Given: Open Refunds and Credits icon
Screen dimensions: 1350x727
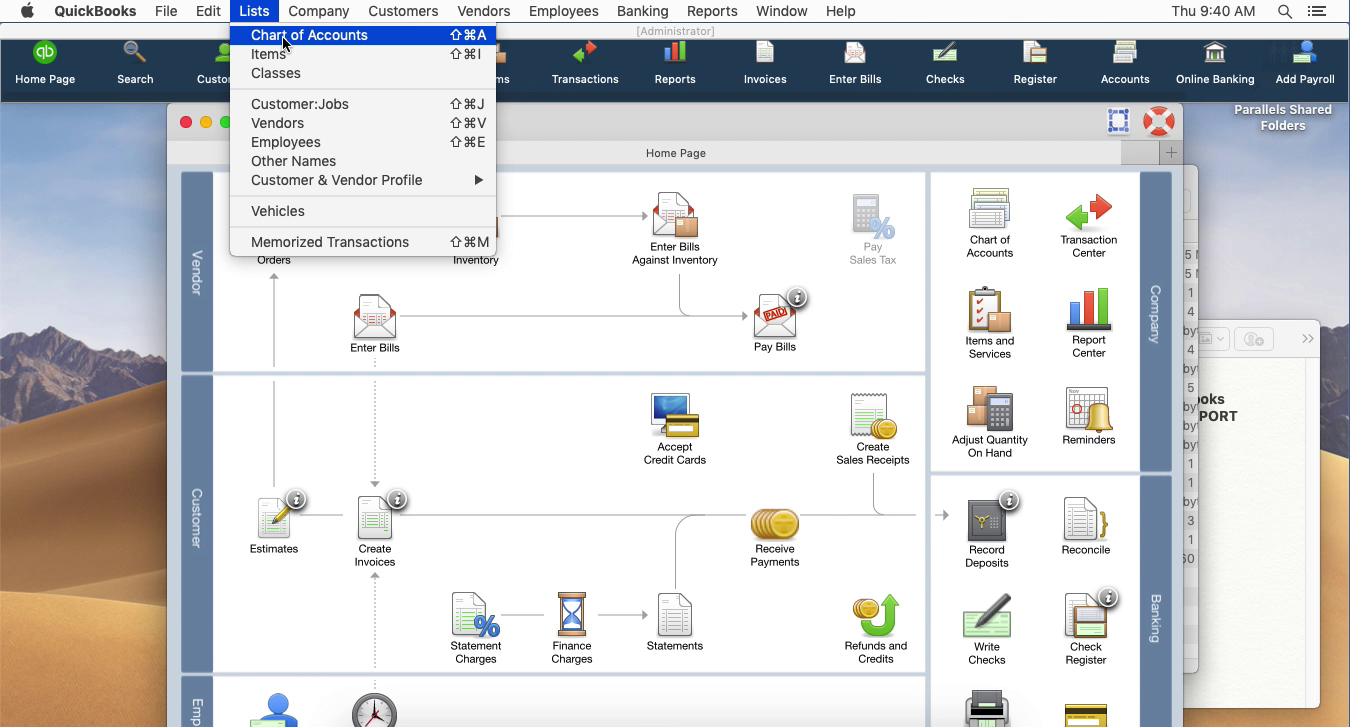Looking at the screenshot, I should pos(876,615).
